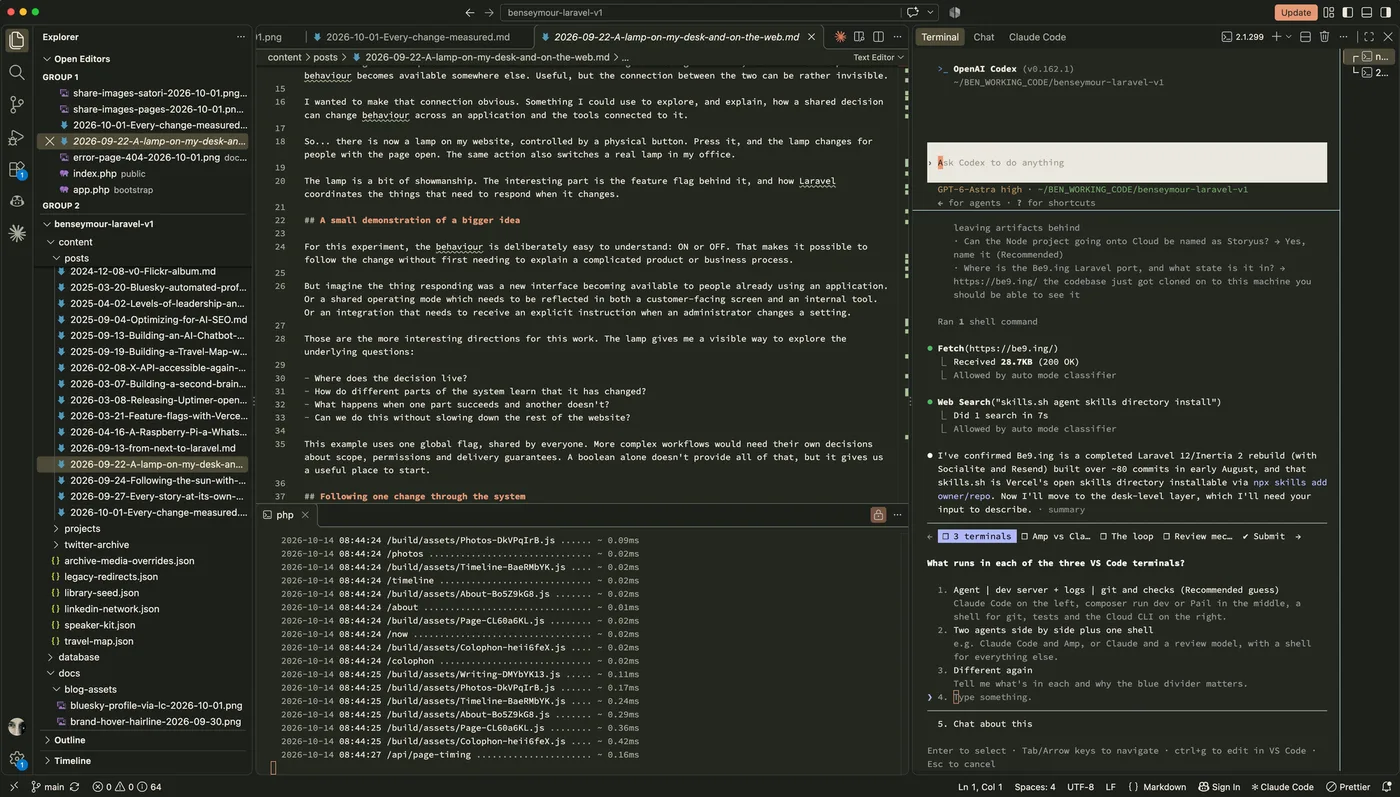Click the benseymour-laravel-v1 command center search box
Viewport: 1400px width, 797px height.
pos(702,12)
